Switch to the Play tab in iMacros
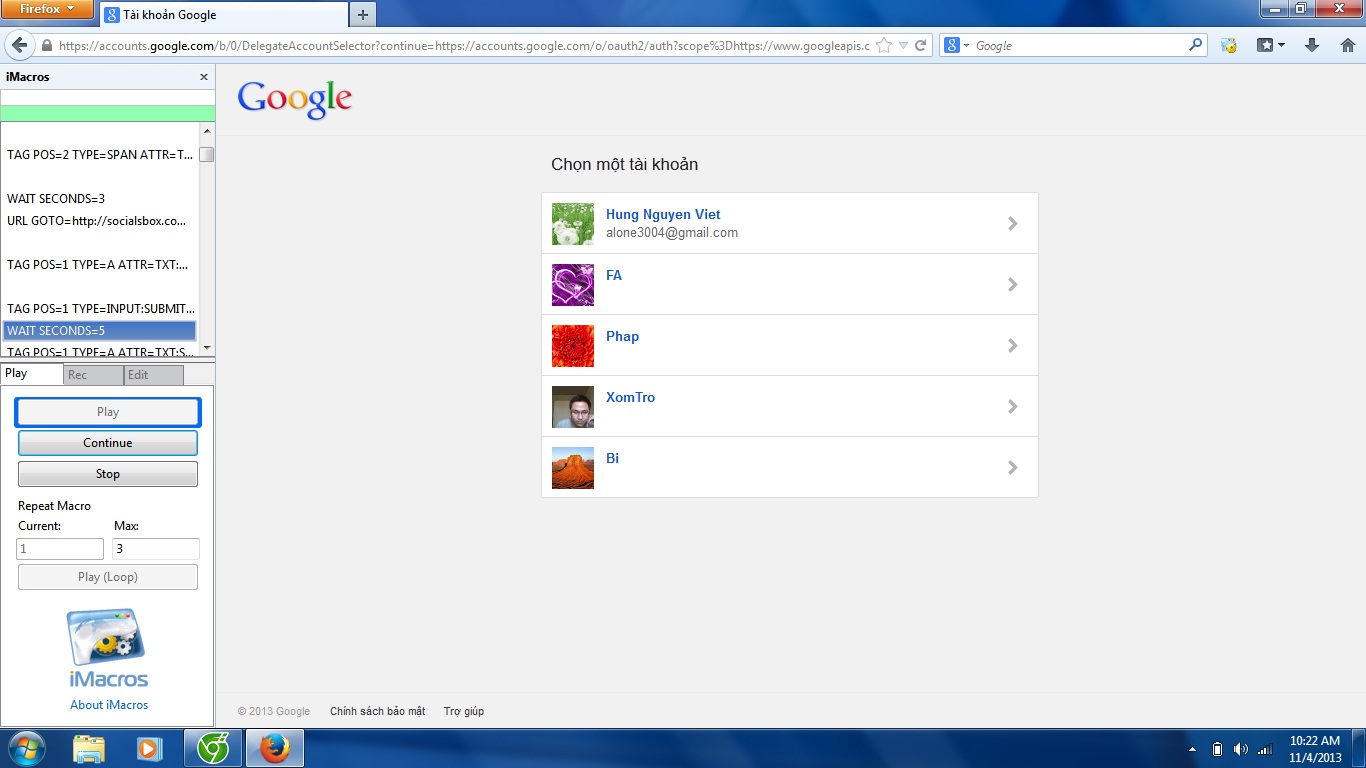Image resolution: width=1366 pixels, height=768 pixels. (31, 374)
